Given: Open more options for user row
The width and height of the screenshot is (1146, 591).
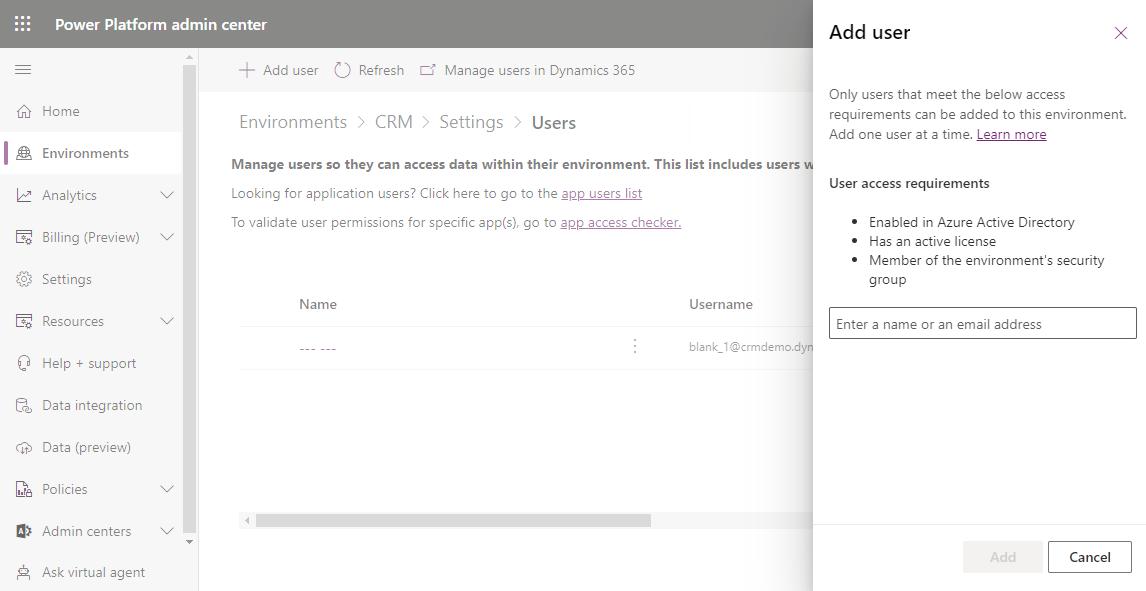Looking at the screenshot, I should [635, 346].
